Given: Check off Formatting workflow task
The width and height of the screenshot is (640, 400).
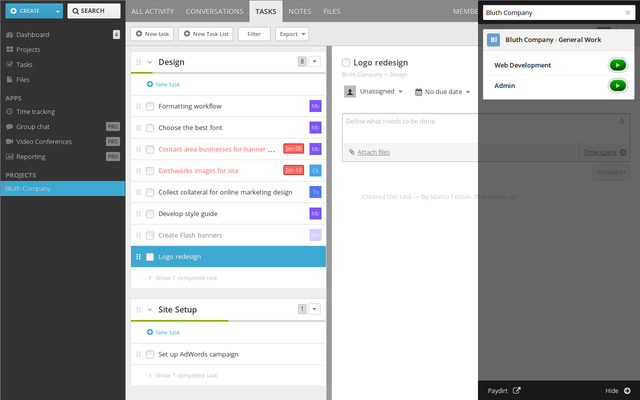Looking at the screenshot, I should 150,106.
